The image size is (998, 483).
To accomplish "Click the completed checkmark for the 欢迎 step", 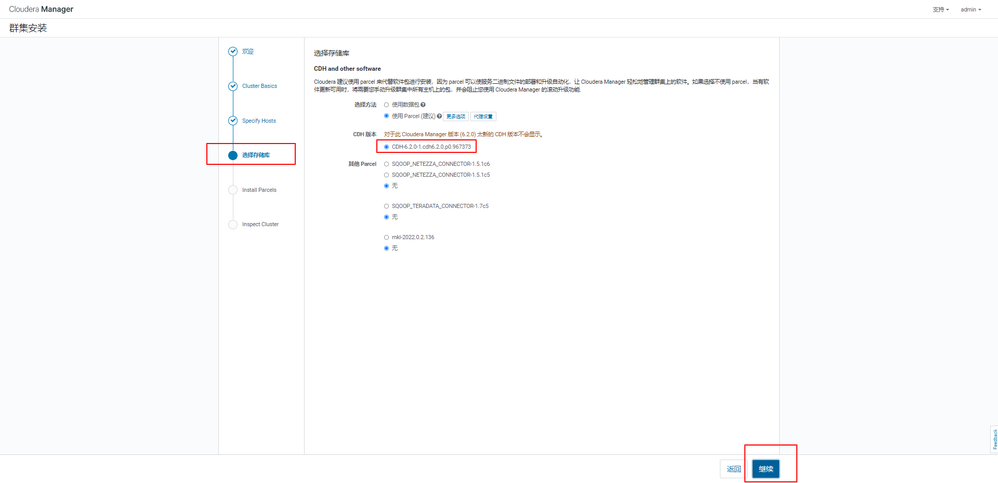I will 233,52.
